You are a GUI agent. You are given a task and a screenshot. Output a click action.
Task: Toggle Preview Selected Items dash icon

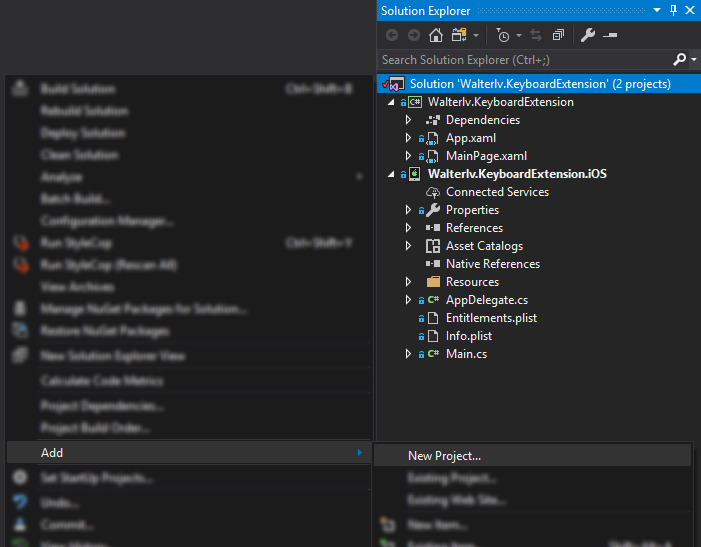coord(610,35)
